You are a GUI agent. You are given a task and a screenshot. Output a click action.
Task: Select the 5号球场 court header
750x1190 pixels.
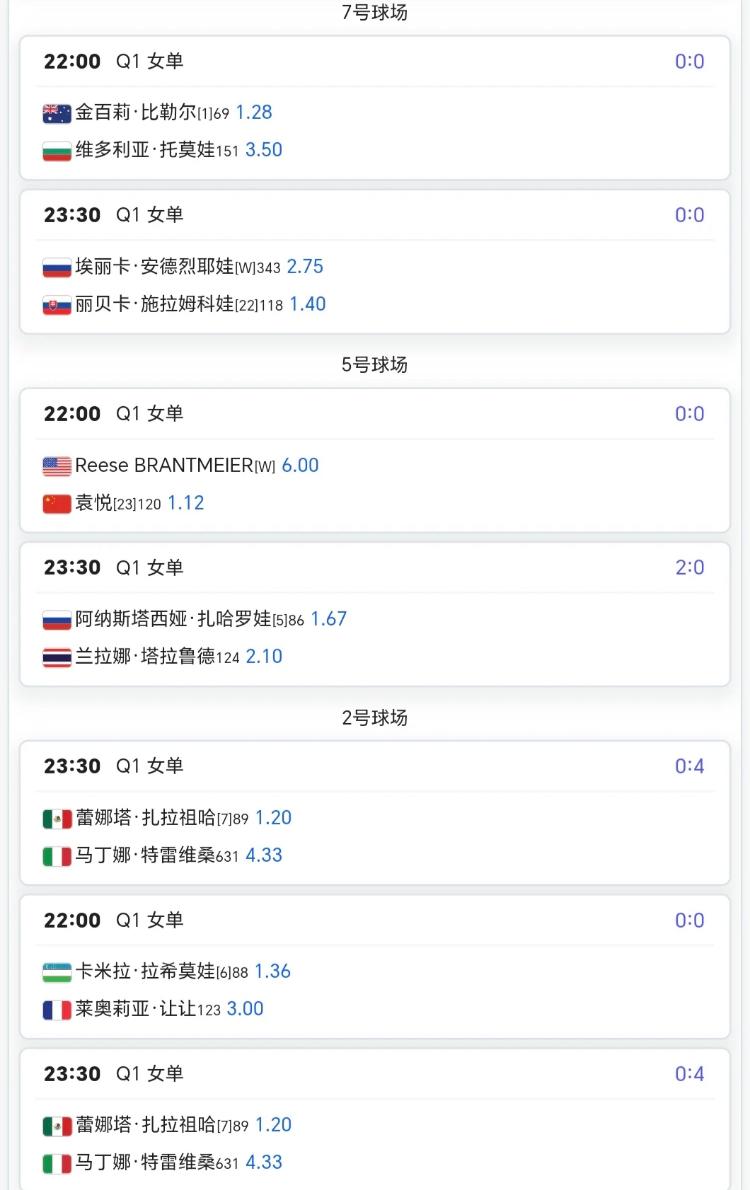pyautogui.click(x=374, y=365)
